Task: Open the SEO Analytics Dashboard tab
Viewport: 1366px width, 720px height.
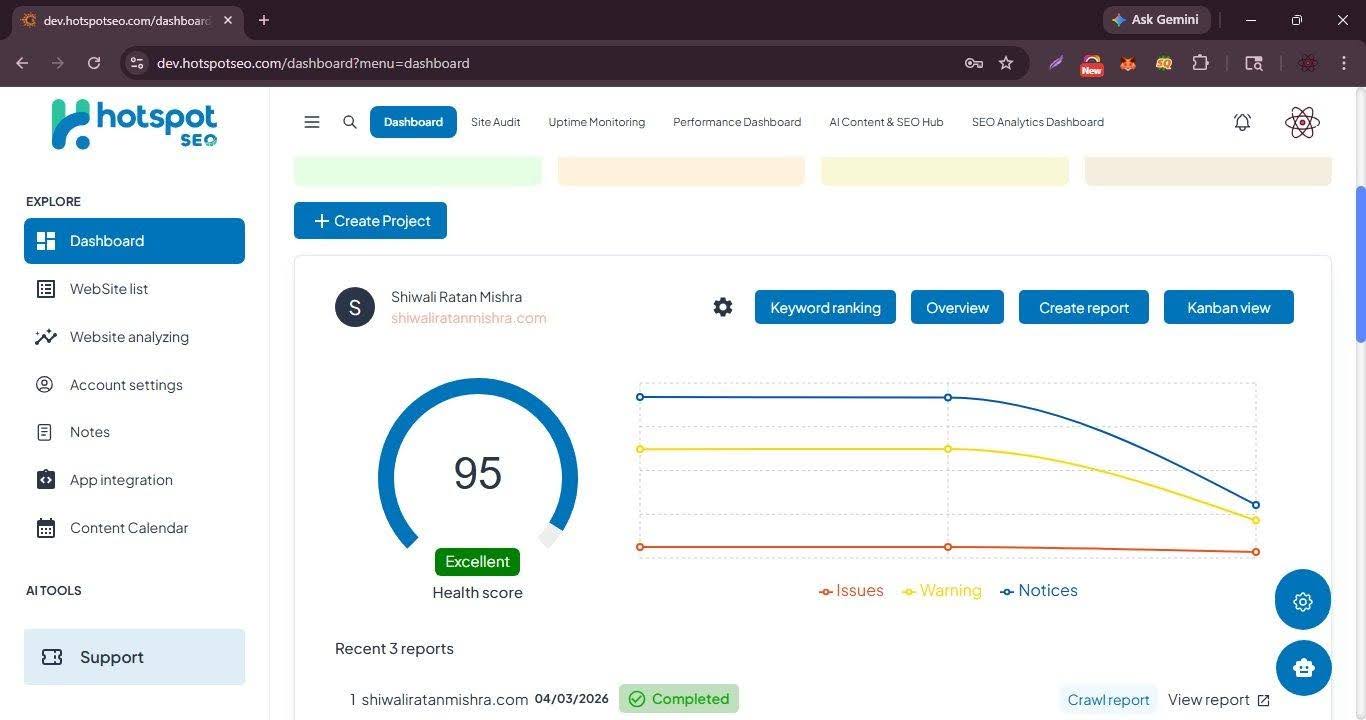Action: click(1038, 122)
